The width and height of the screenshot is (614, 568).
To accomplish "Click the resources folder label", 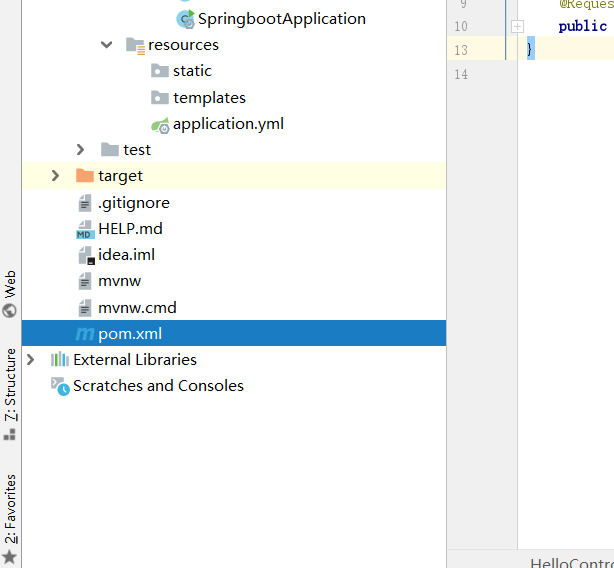I will click(x=183, y=45).
